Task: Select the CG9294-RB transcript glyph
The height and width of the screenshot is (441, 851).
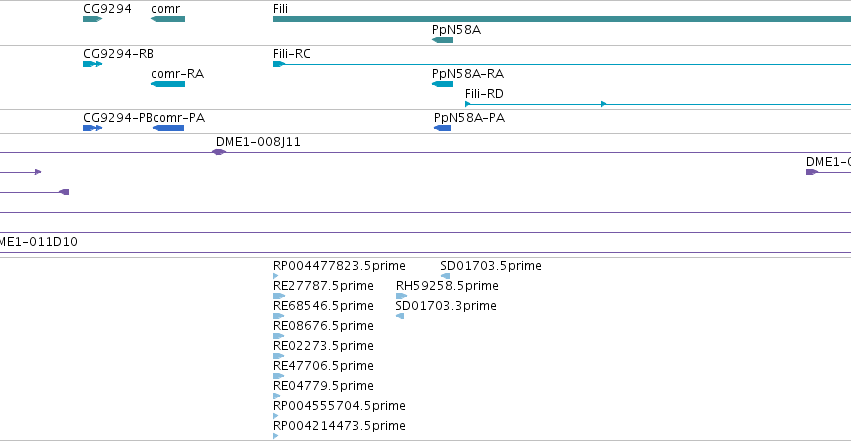Action: (x=92, y=64)
